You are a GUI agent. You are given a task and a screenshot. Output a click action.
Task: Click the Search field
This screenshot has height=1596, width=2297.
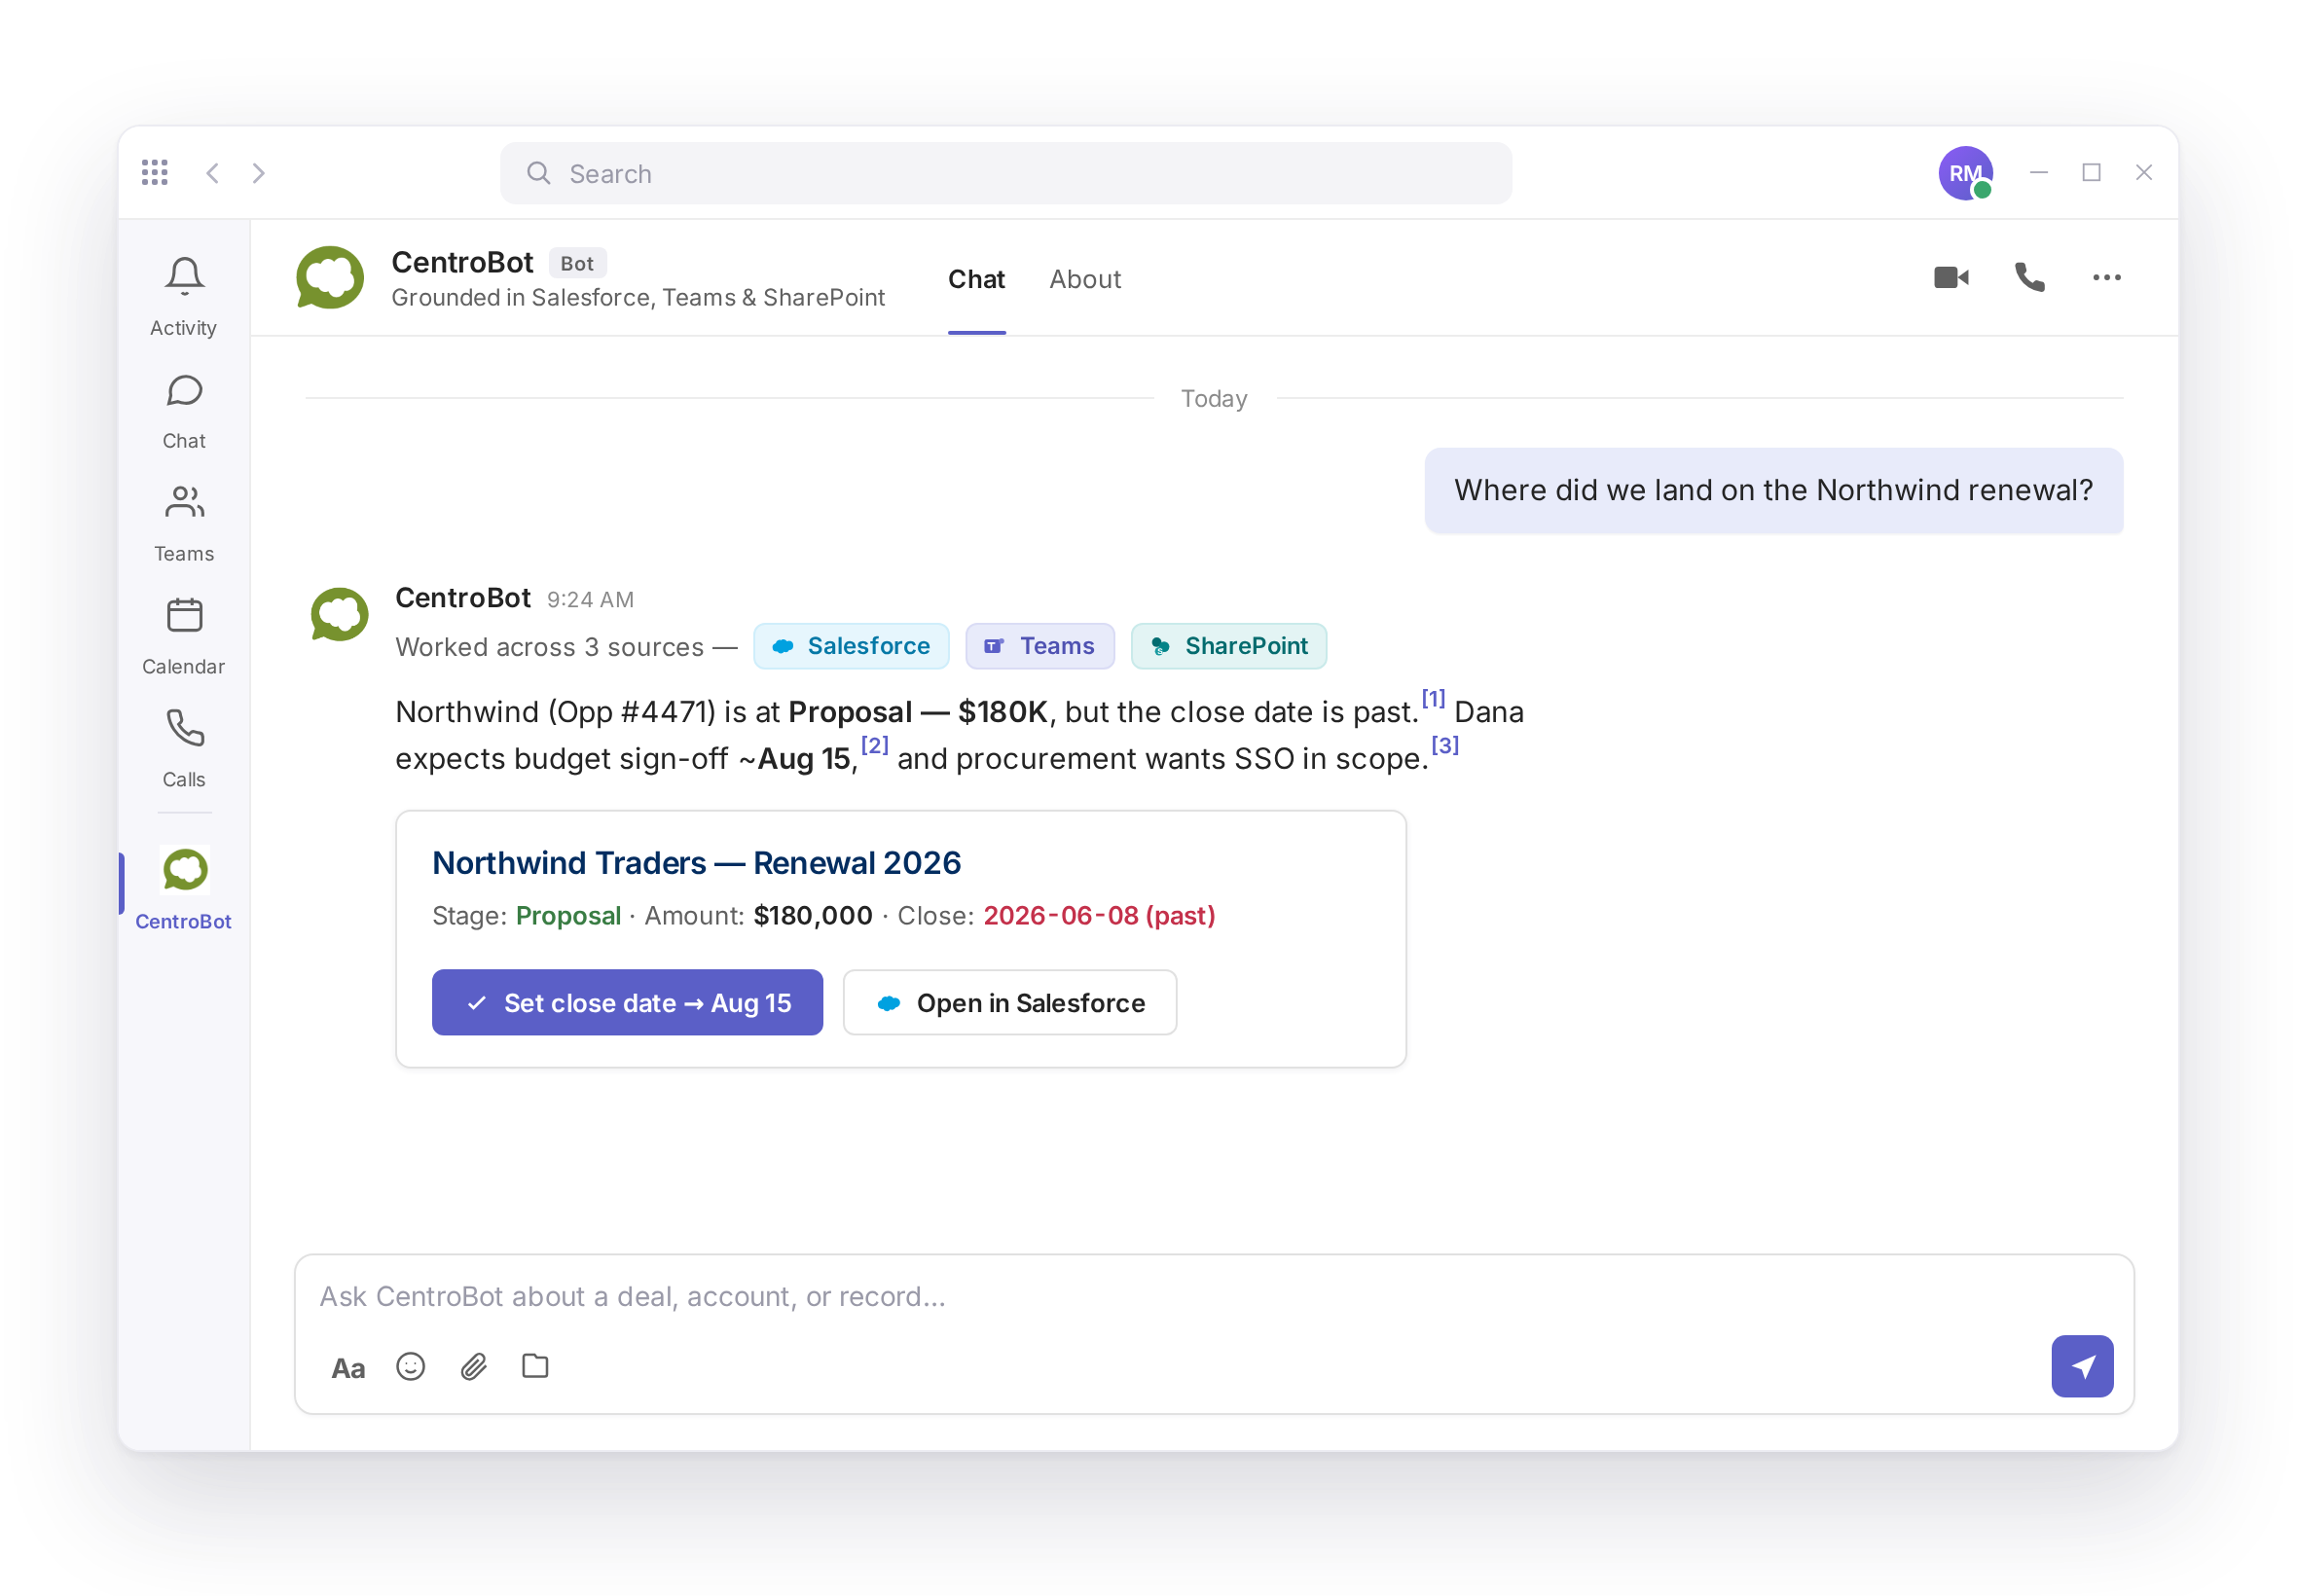pyautogui.click(x=1005, y=173)
